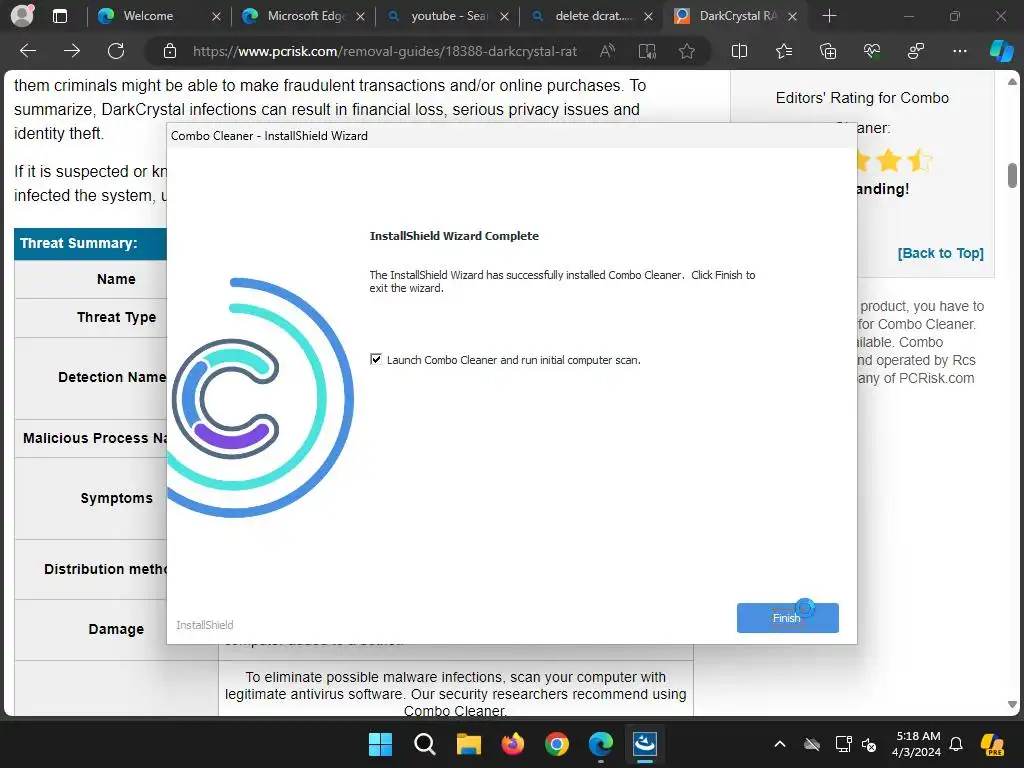Open the Windows Start menu
The width and height of the screenshot is (1024, 768).
pyautogui.click(x=380, y=744)
